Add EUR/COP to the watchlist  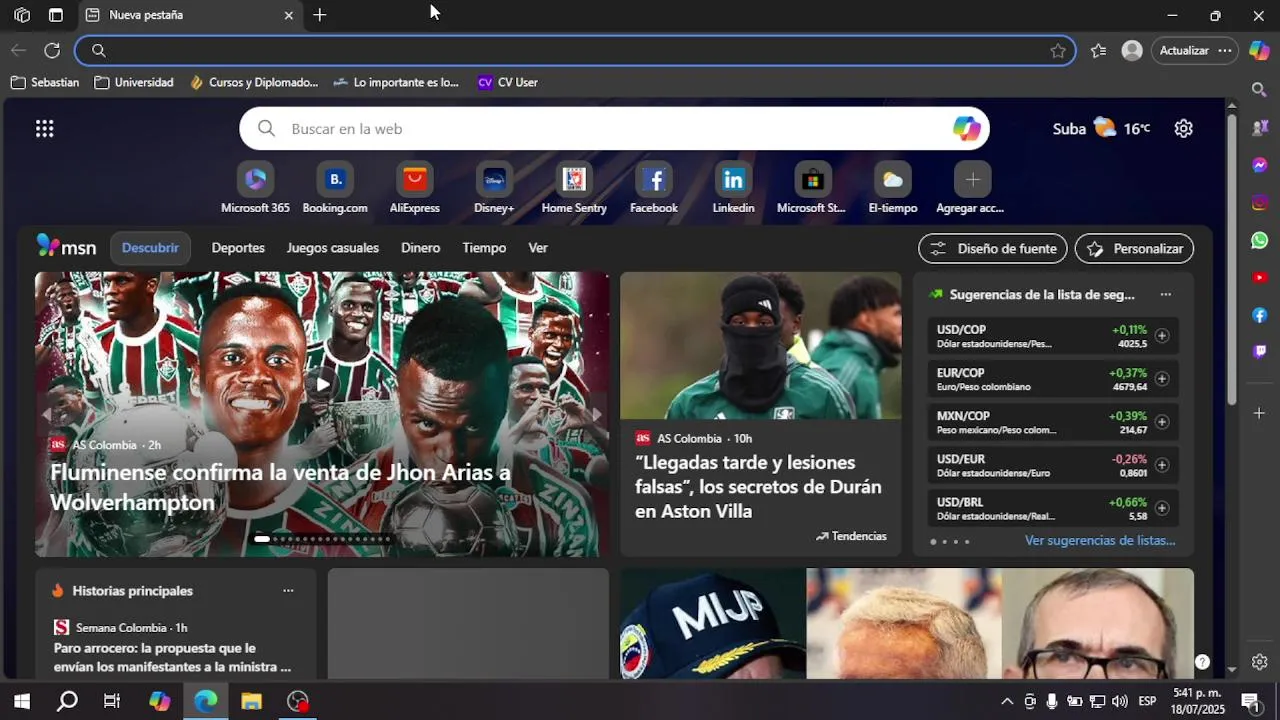[1162, 379]
